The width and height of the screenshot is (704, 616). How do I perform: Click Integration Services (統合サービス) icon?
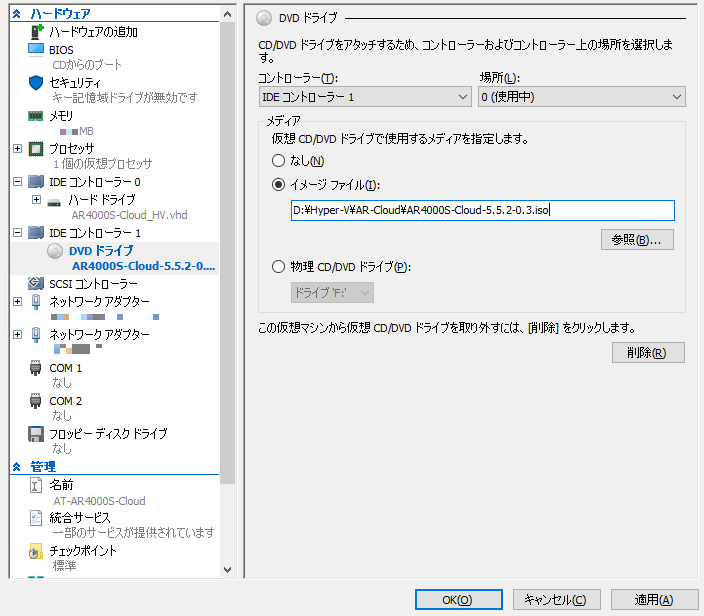36,518
